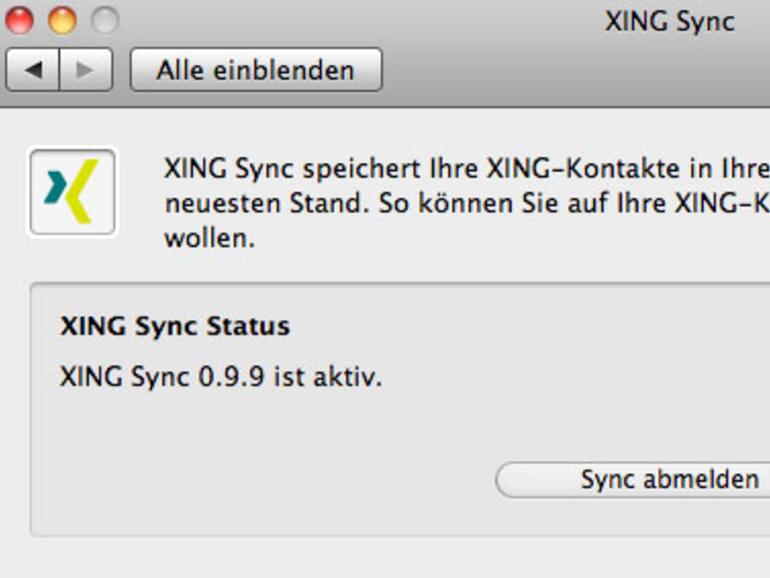Close the XING Sync window
The width and height of the screenshot is (770, 578).
pos(20,20)
